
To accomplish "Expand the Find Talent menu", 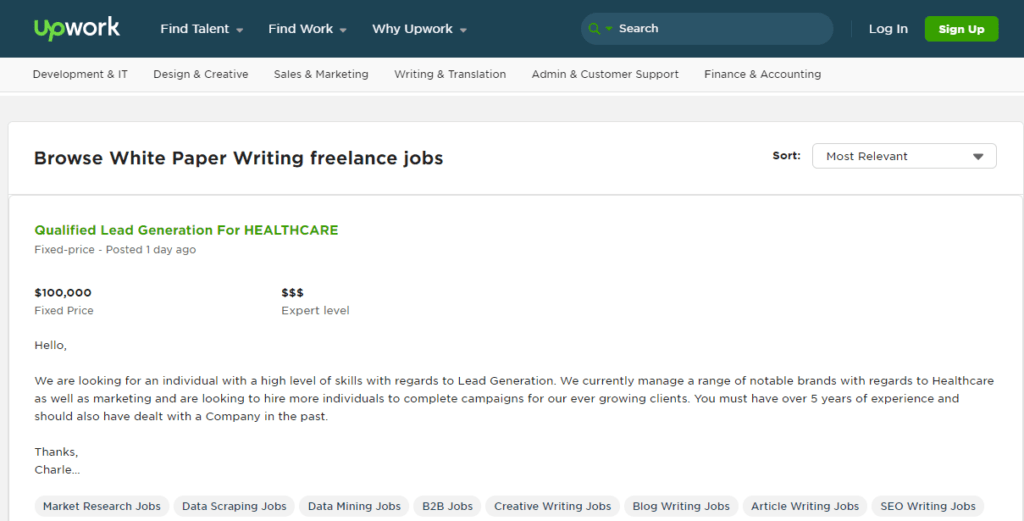I will [202, 29].
